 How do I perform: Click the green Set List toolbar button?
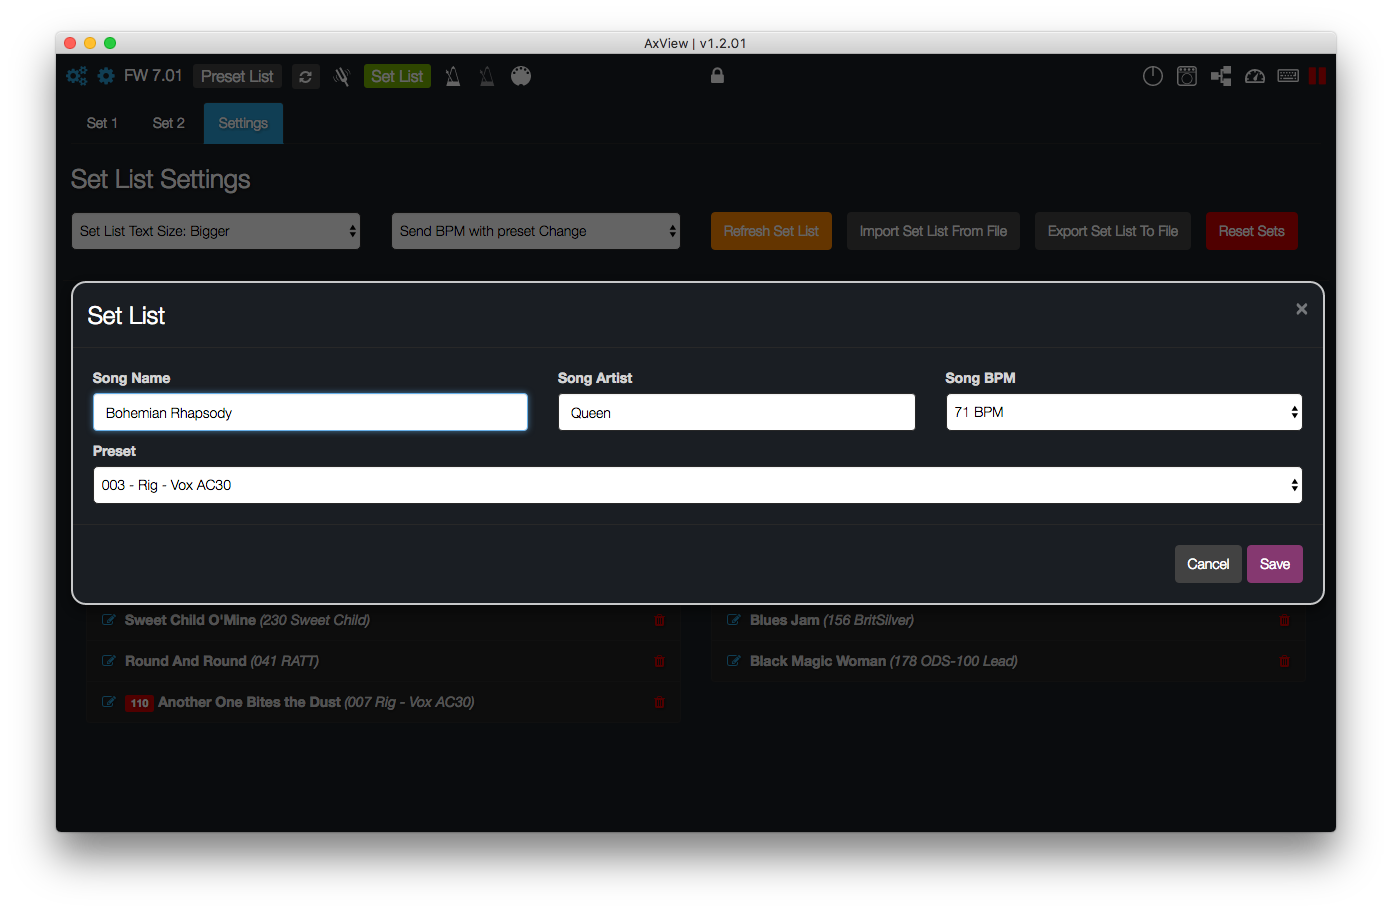tap(397, 76)
